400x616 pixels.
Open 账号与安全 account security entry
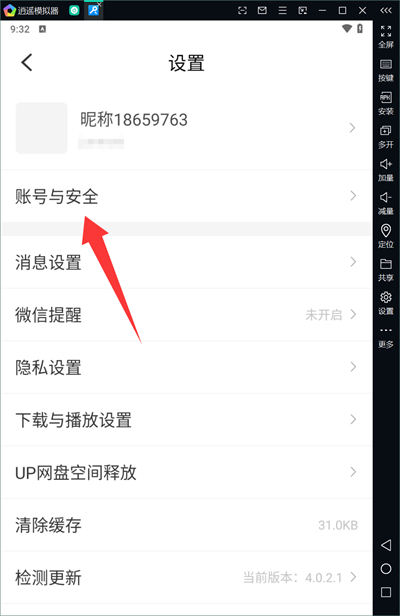(186, 196)
